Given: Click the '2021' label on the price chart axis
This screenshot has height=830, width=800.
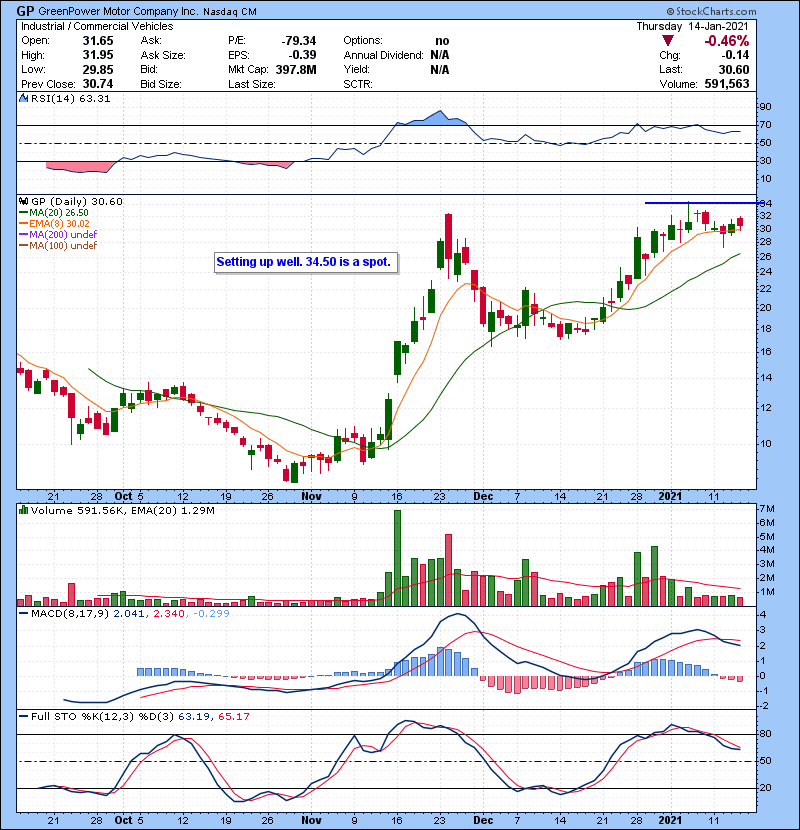Looking at the screenshot, I should pyautogui.click(x=674, y=496).
